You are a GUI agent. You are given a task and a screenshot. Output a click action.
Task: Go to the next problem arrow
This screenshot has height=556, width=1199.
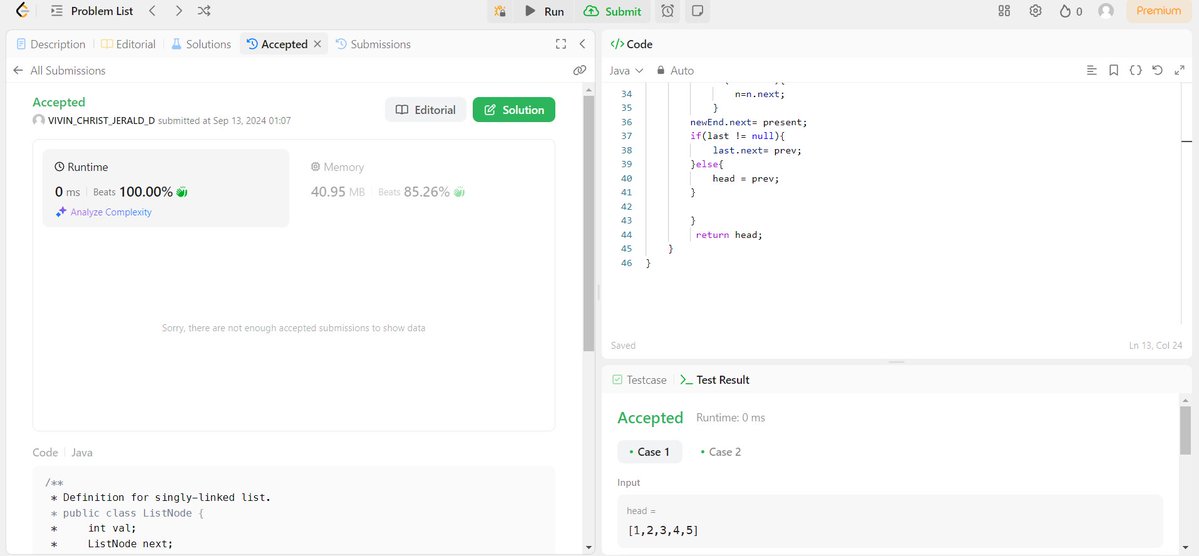(x=178, y=11)
